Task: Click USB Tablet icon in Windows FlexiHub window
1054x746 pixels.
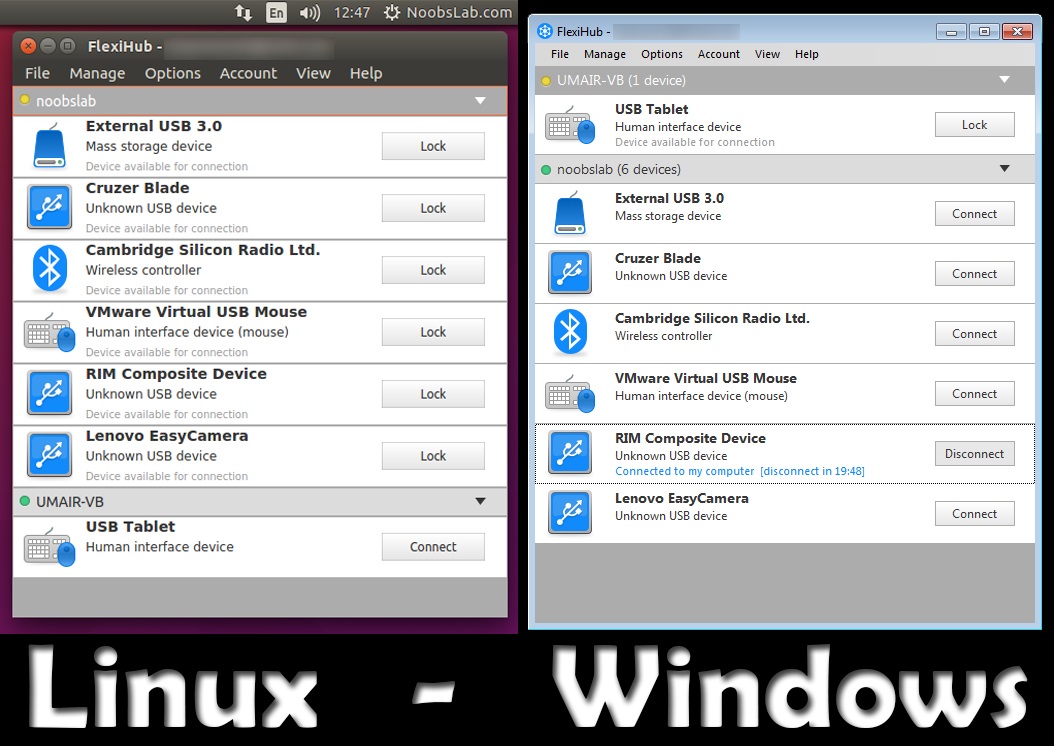Action: pos(570,124)
